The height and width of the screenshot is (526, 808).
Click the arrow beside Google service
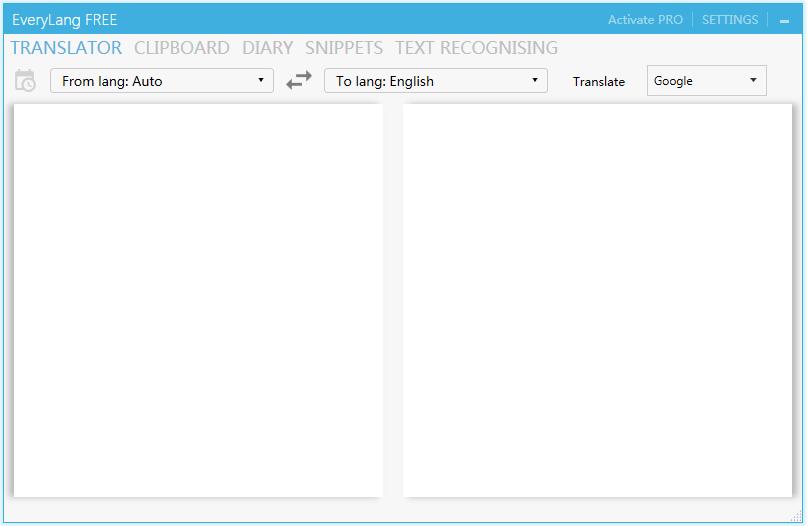tap(753, 80)
